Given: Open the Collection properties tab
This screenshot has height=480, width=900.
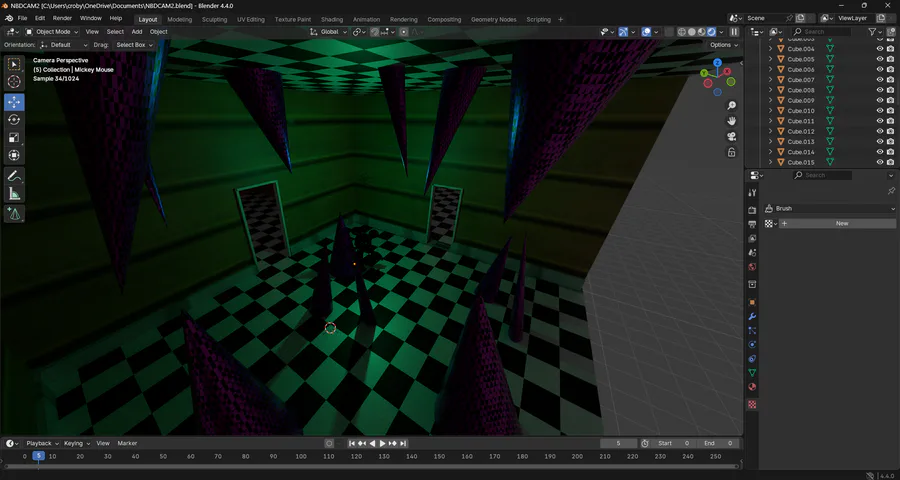Looking at the screenshot, I should (x=752, y=284).
